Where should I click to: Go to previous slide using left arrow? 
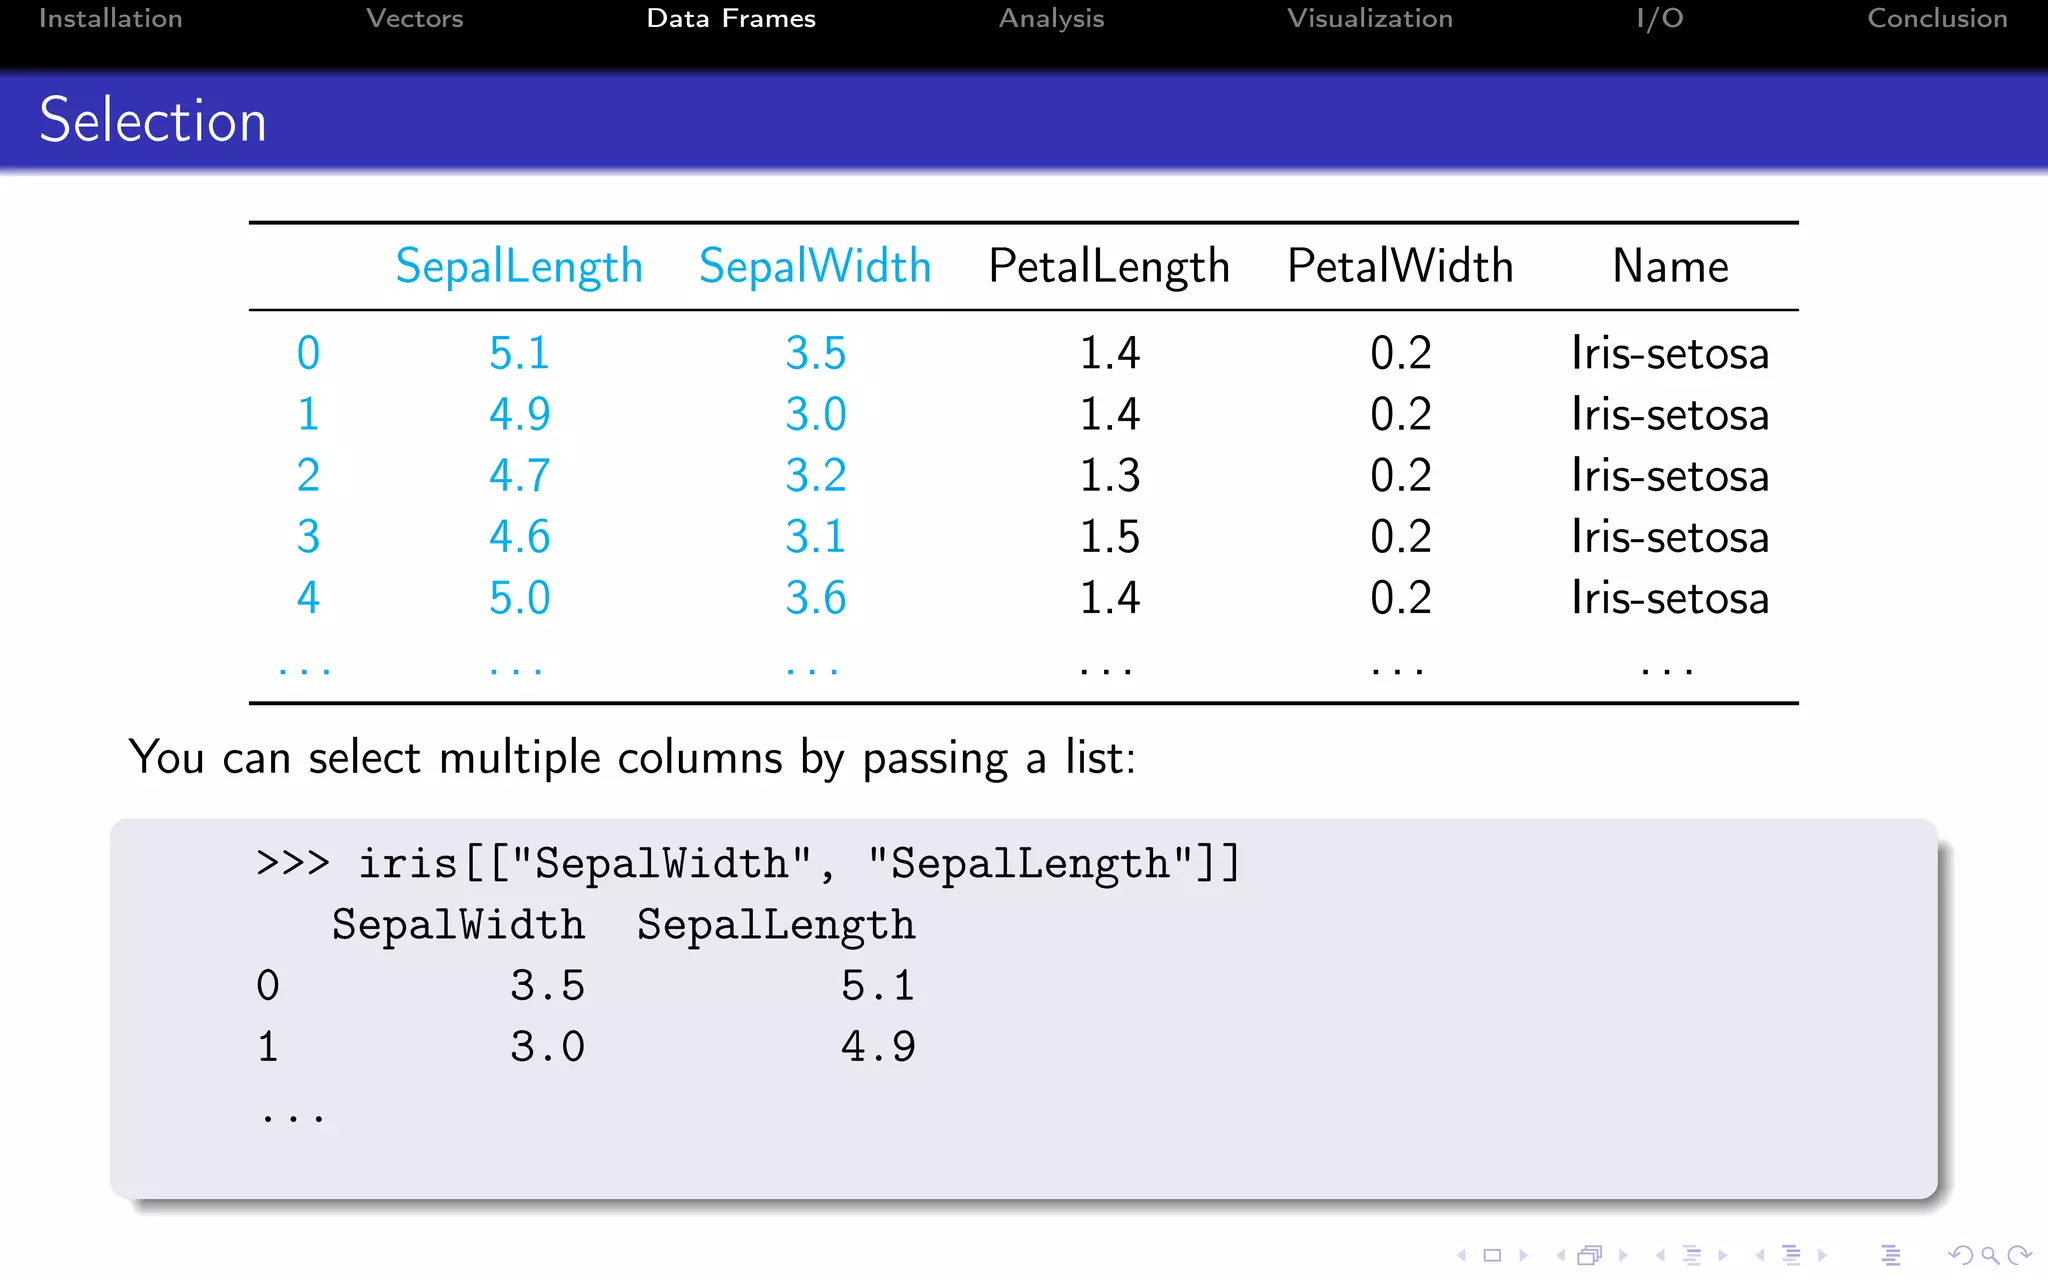[1462, 1255]
